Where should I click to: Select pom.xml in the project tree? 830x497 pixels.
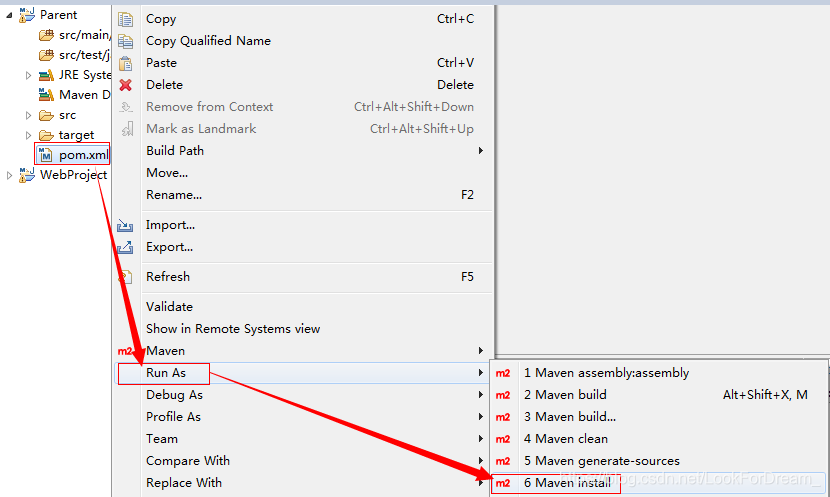(x=84, y=155)
